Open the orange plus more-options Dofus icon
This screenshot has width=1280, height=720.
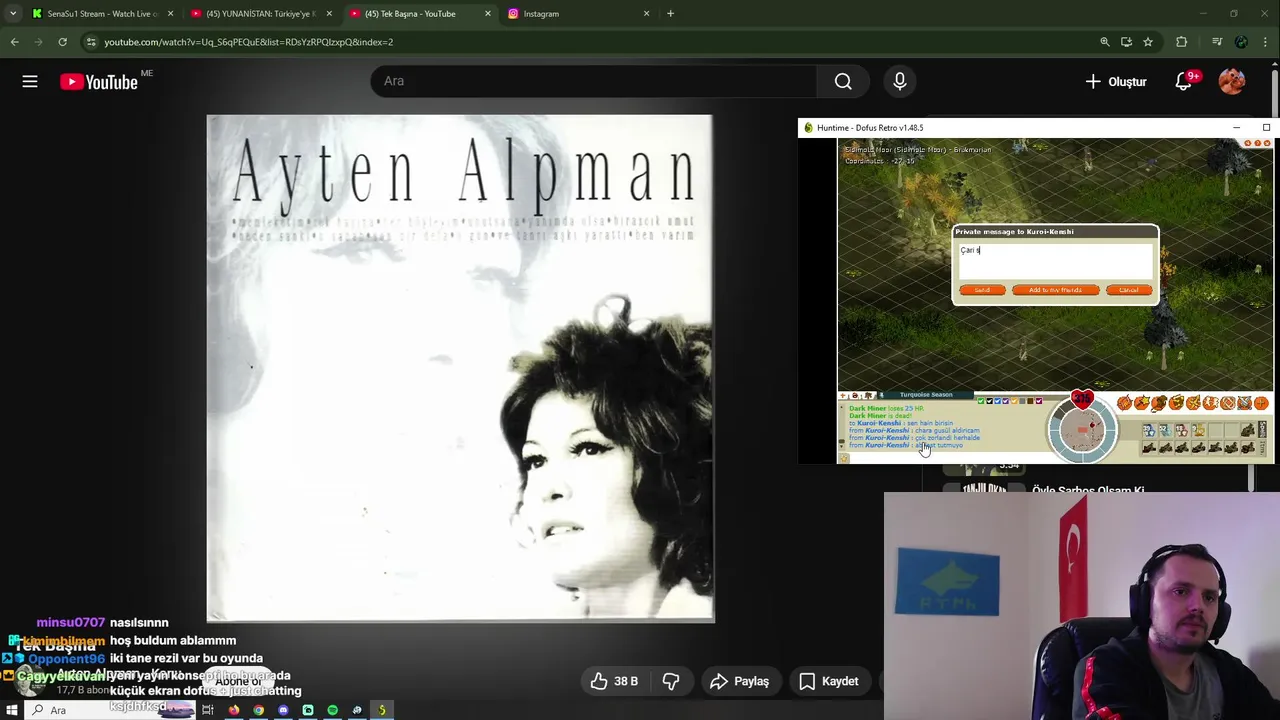click(1261, 402)
